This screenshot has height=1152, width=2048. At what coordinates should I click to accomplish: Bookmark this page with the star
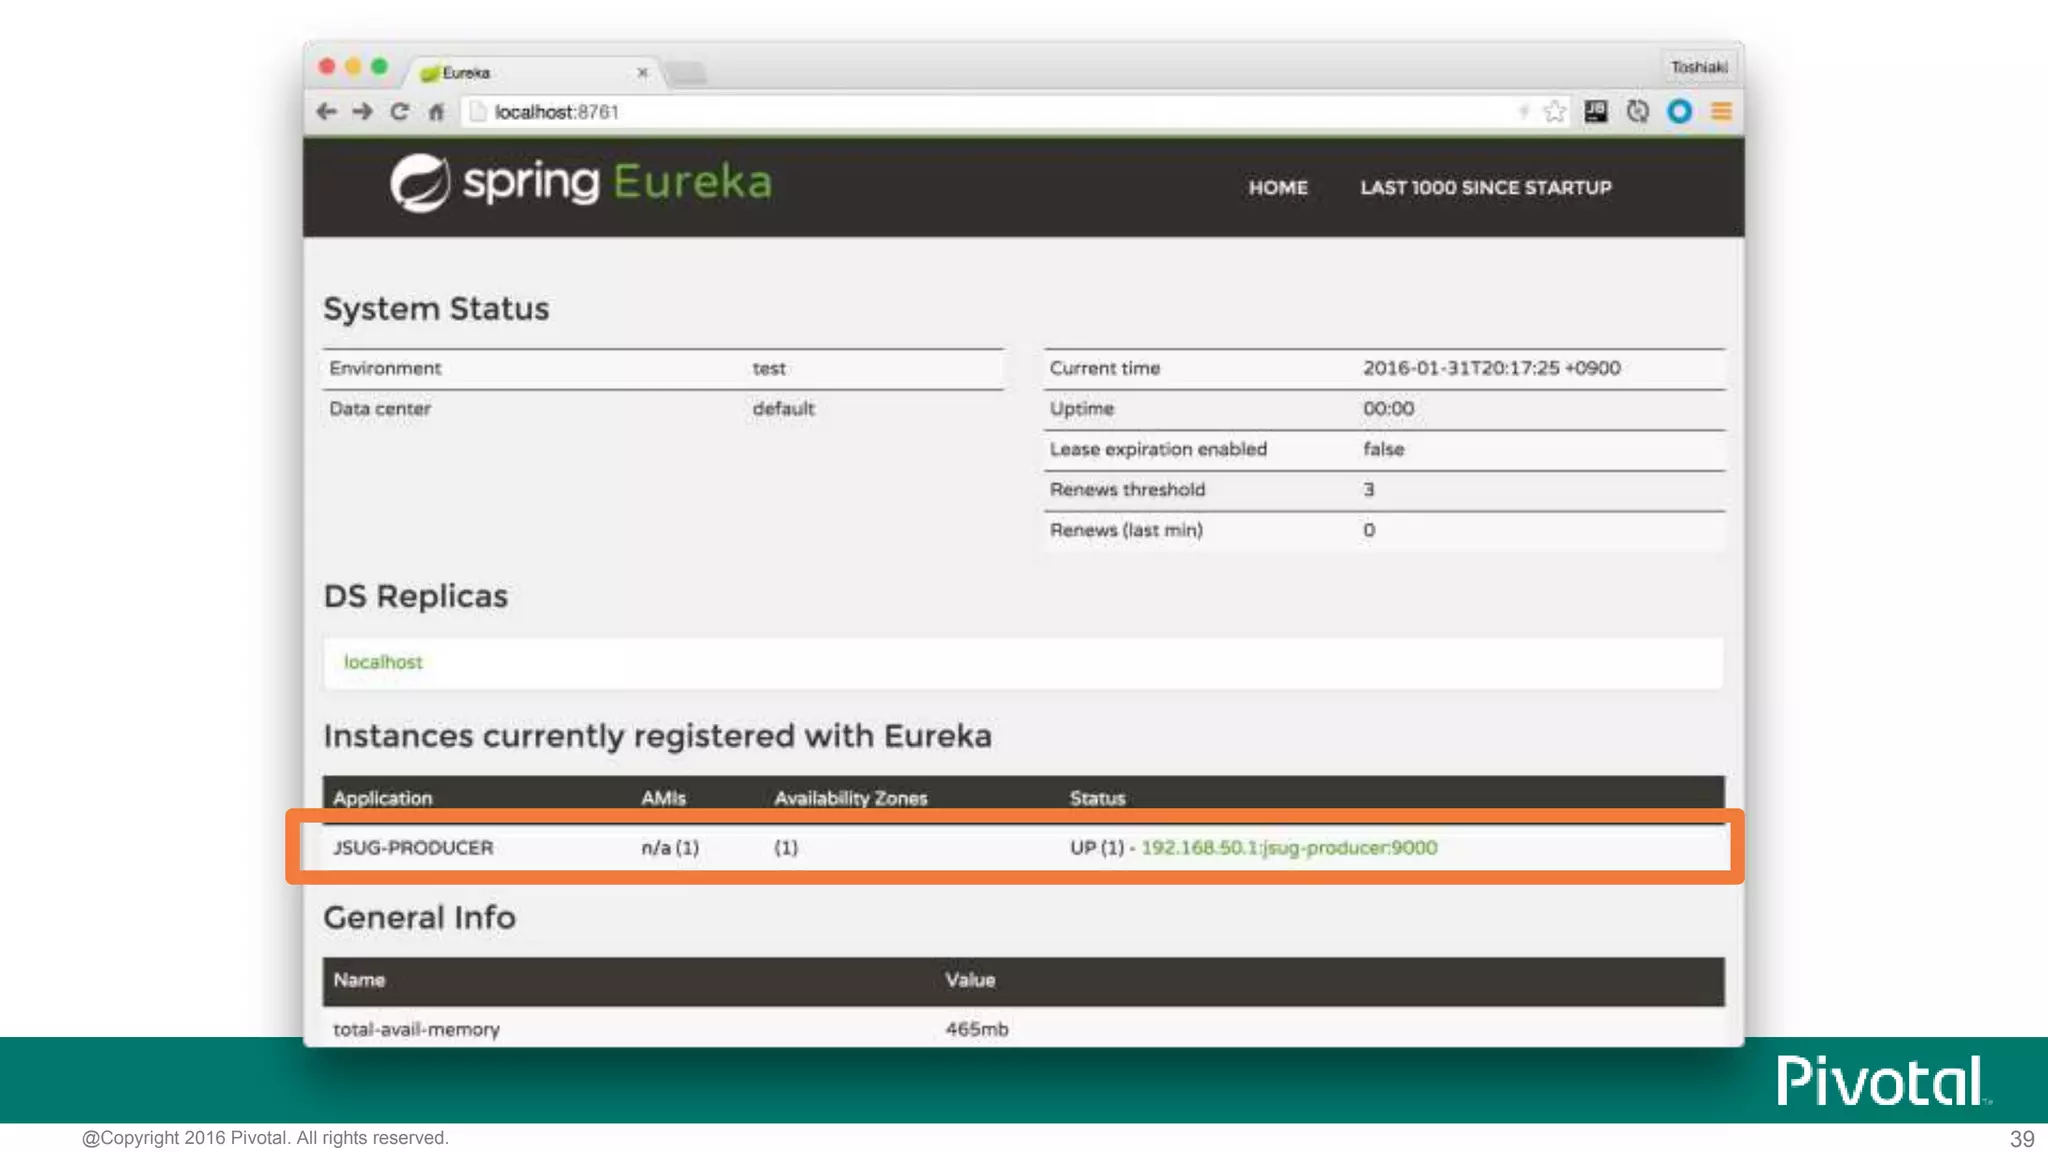[1554, 112]
